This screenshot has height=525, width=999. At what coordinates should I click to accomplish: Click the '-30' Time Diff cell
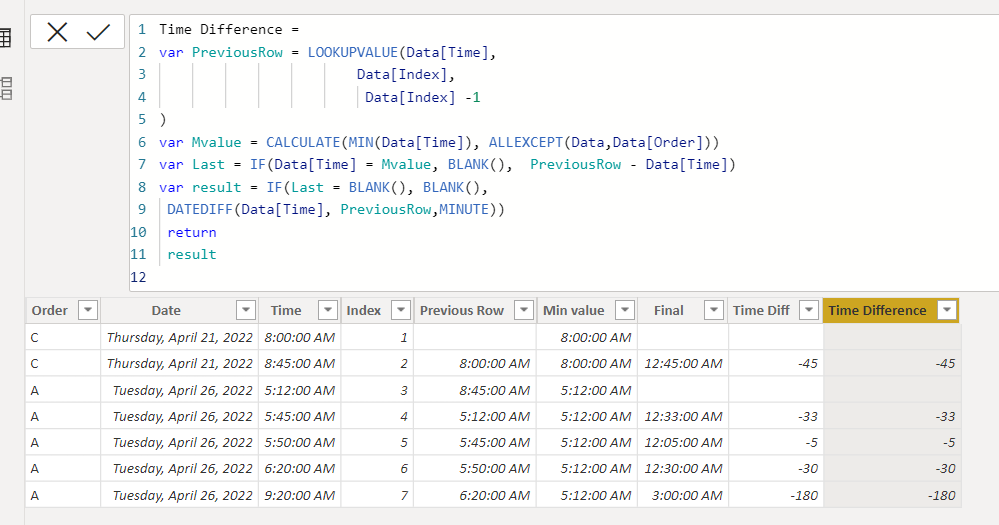pos(775,468)
